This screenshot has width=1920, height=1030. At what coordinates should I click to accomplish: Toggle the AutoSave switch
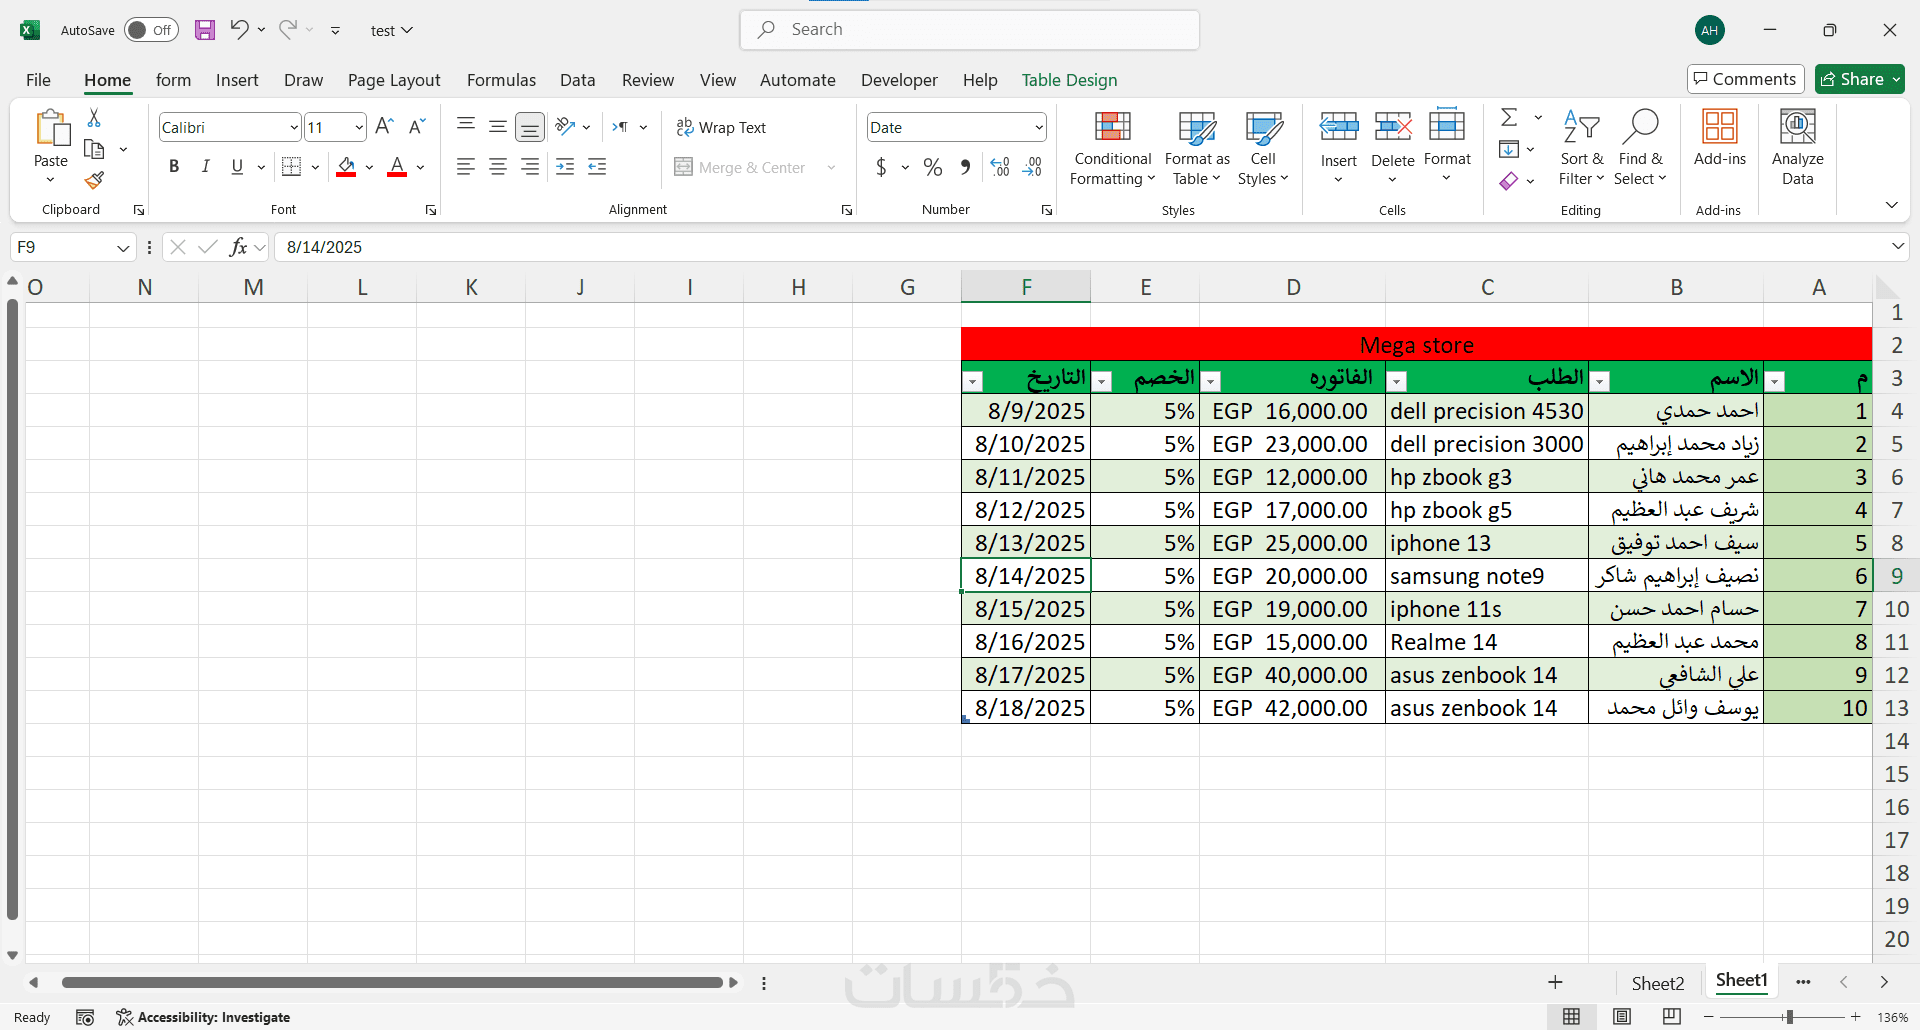pos(151,30)
